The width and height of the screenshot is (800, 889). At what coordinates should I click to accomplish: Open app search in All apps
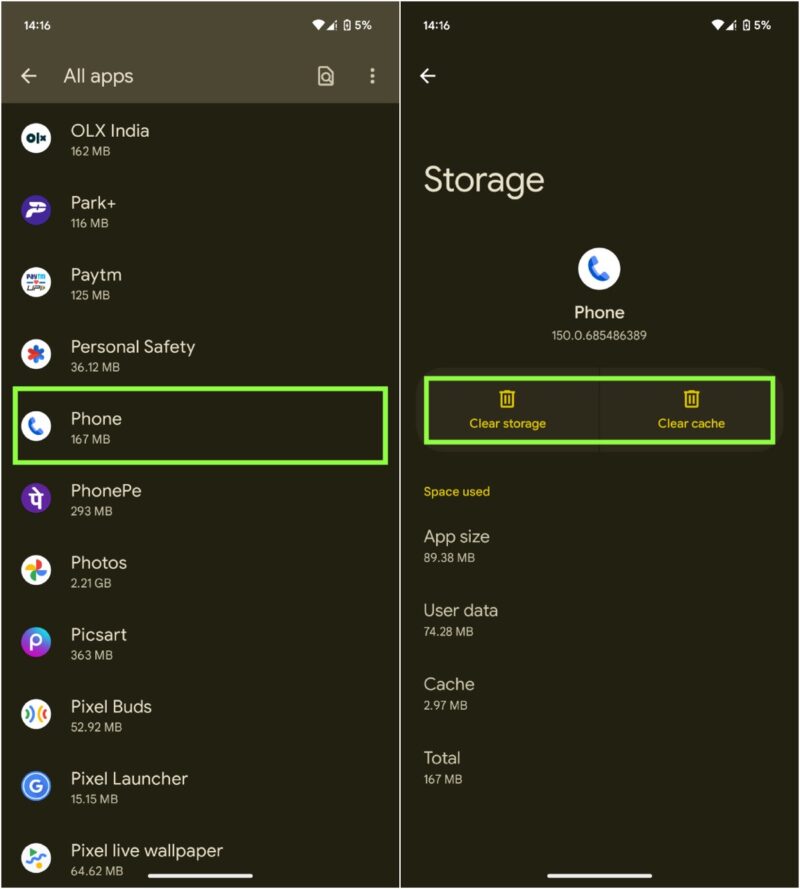pos(327,76)
